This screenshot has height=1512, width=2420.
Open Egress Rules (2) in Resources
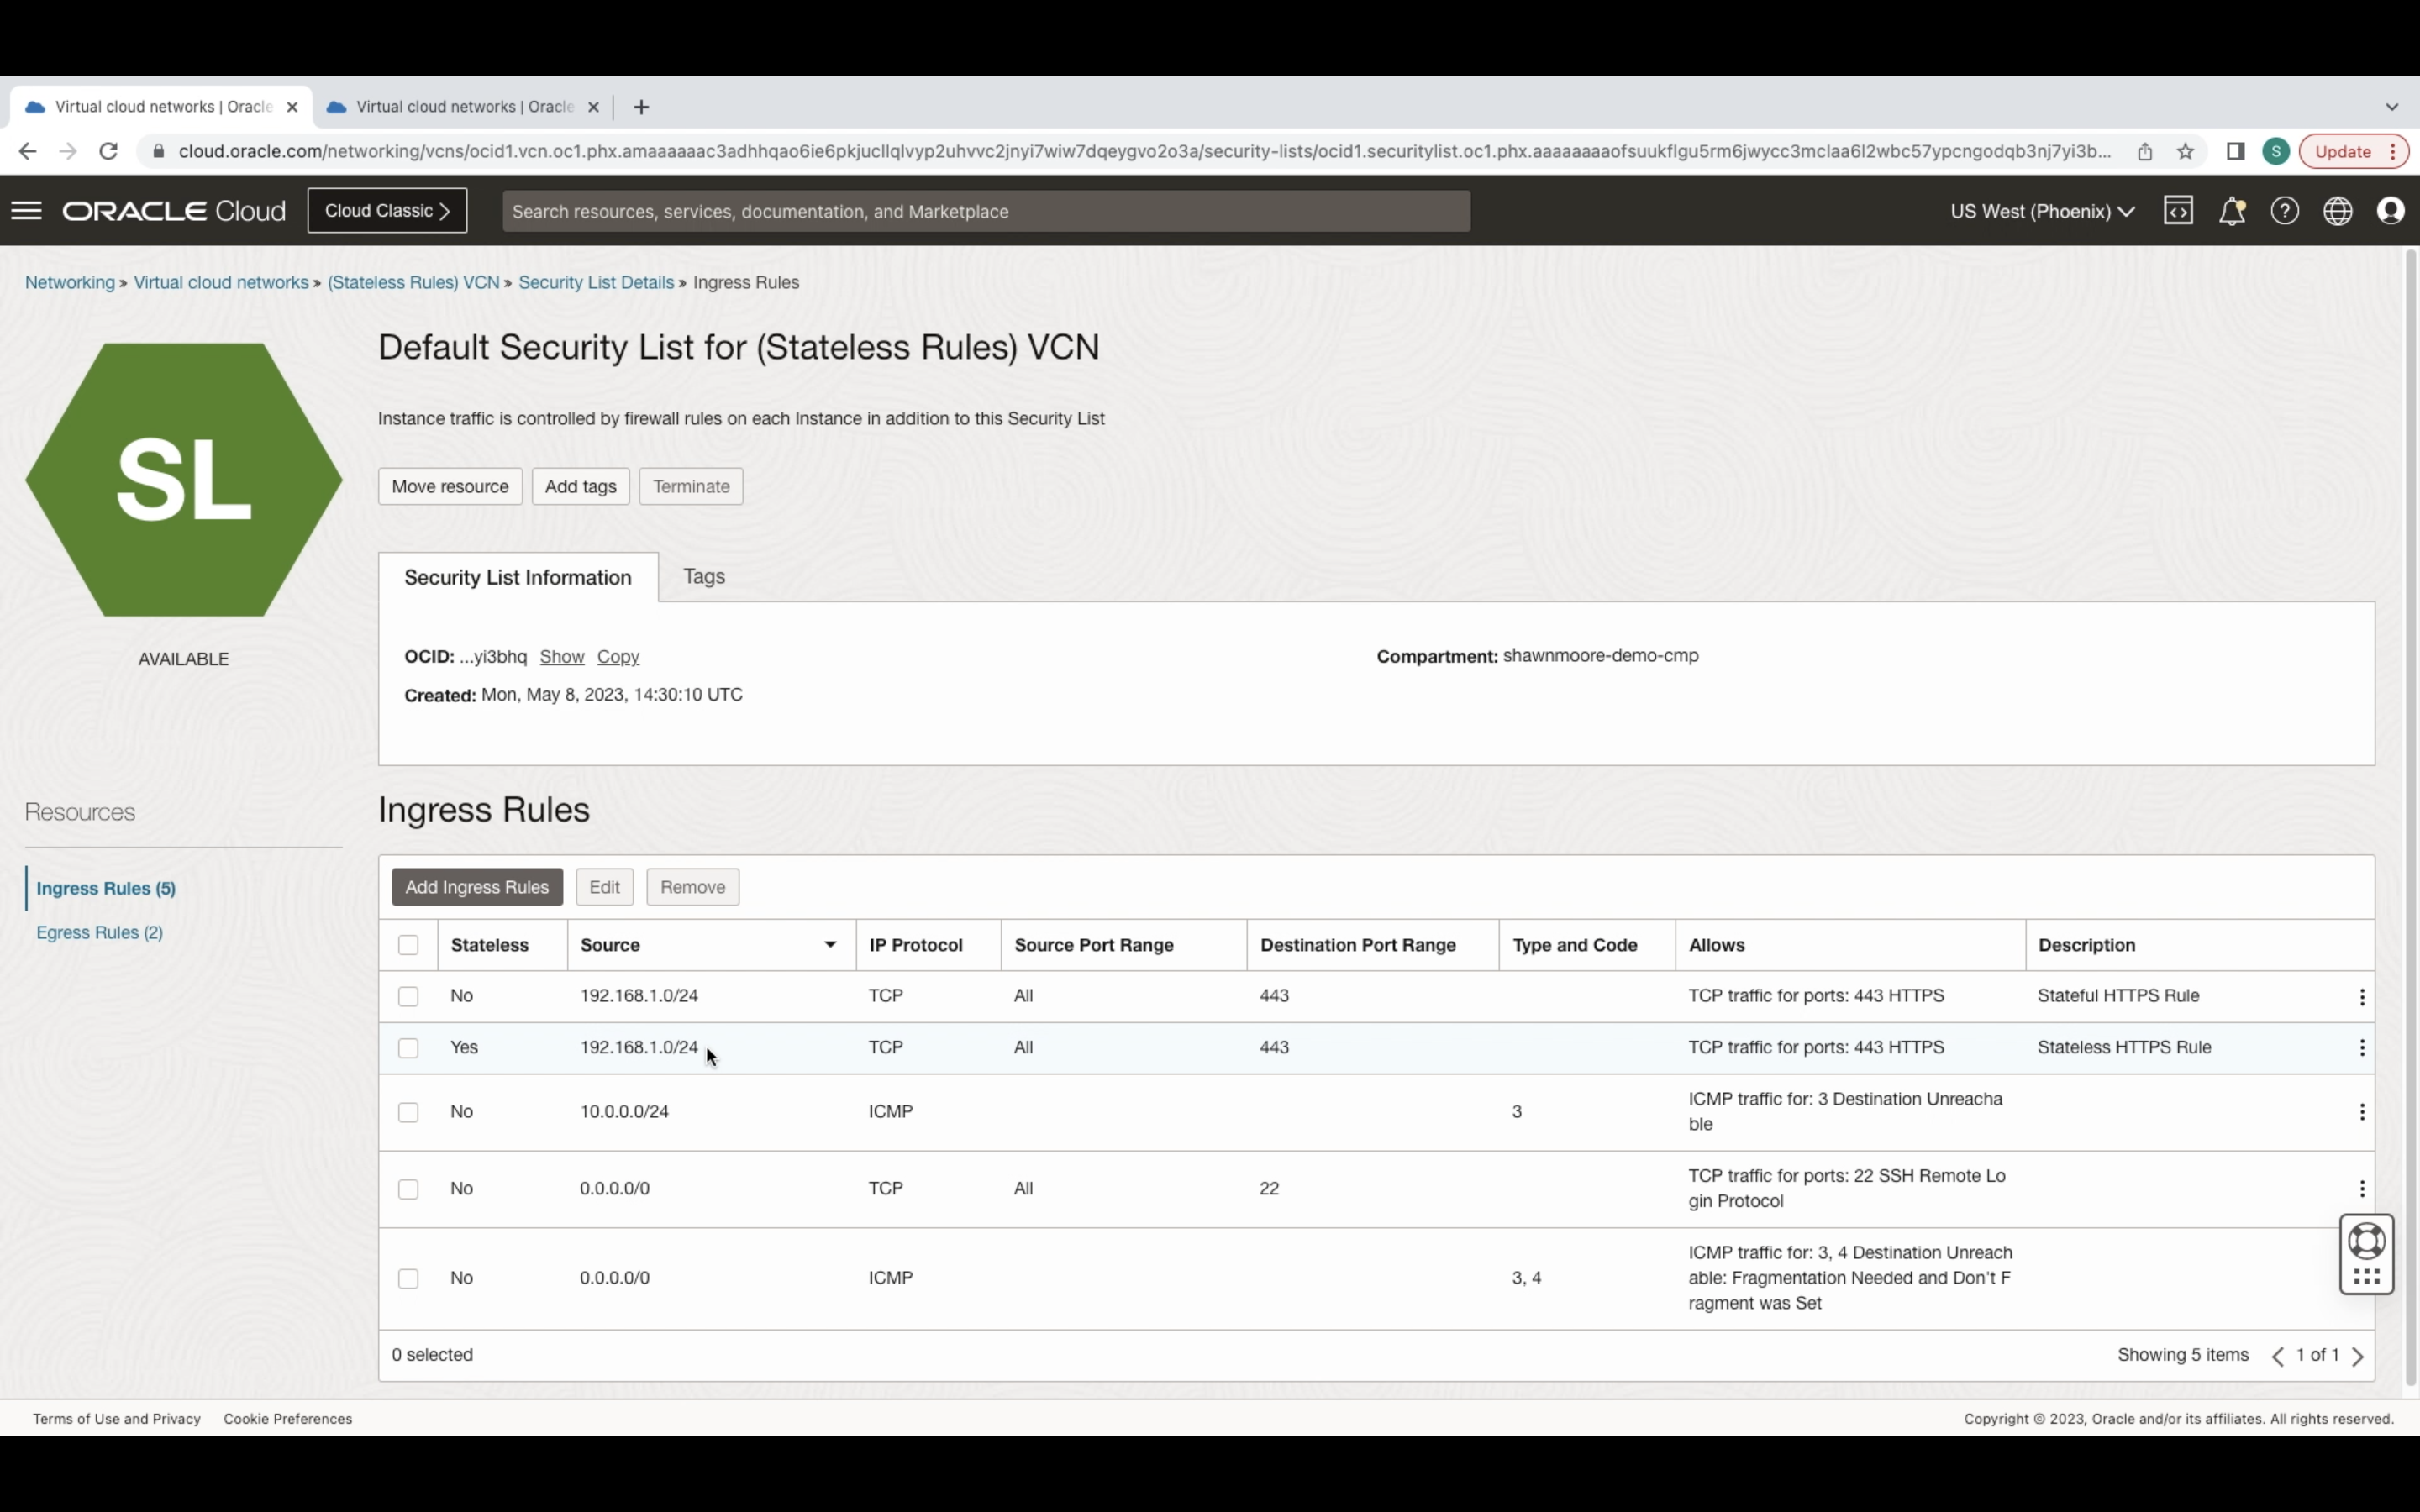(x=99, y=932)
